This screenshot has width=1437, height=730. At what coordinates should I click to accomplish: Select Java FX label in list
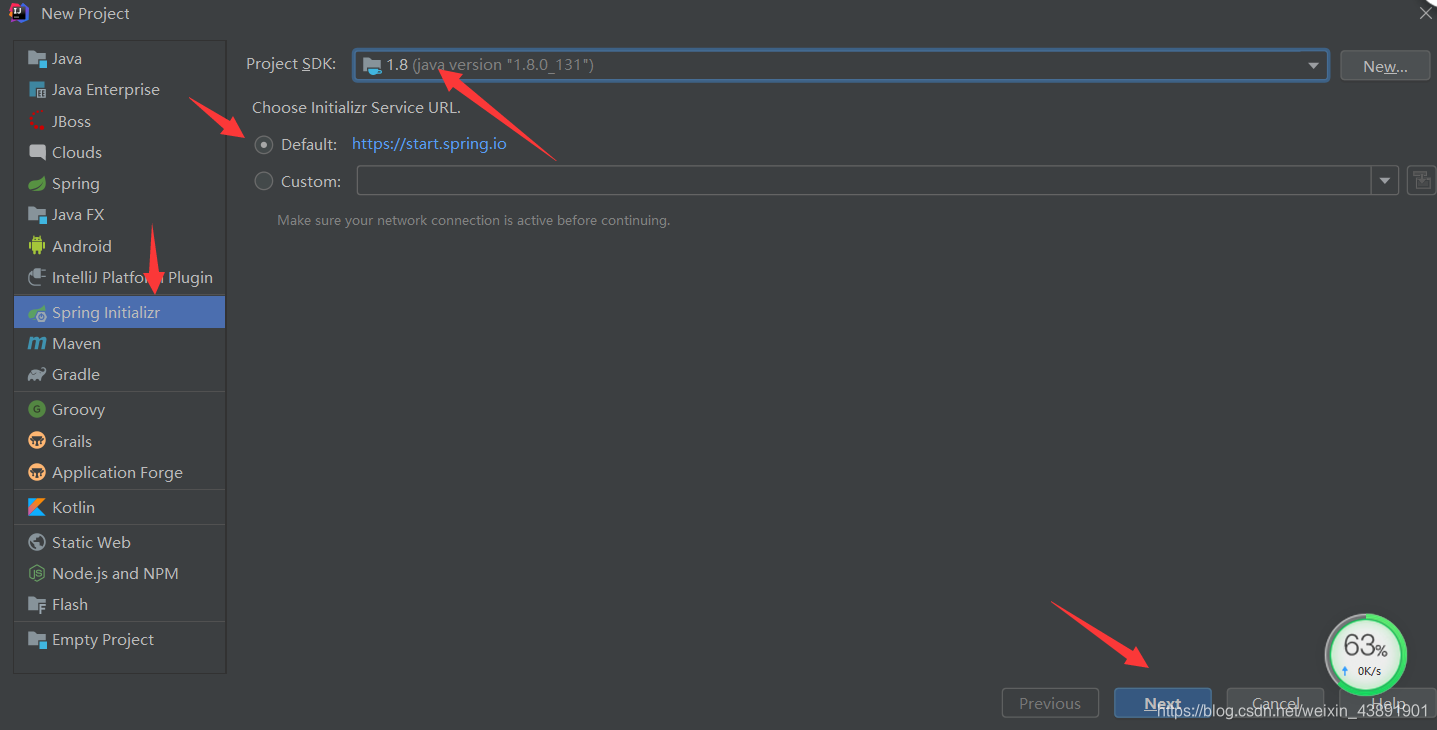[78, 215]
